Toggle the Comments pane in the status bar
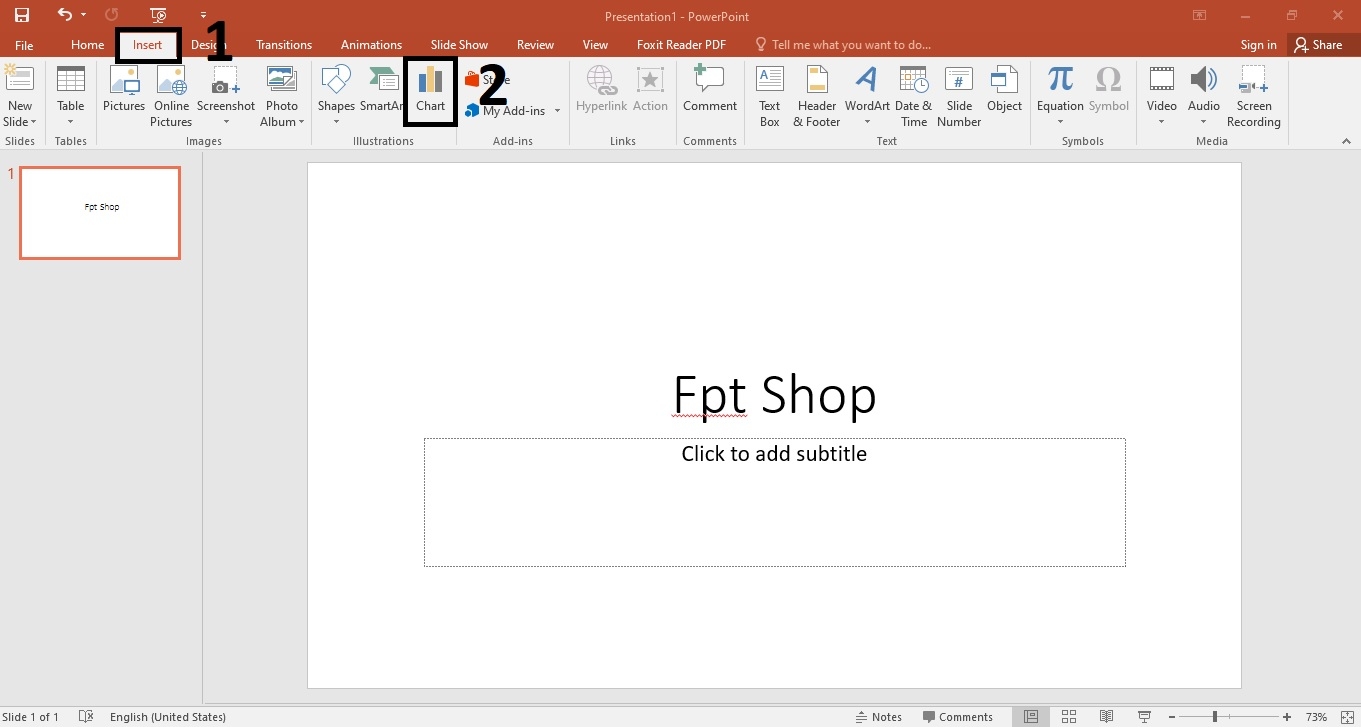The image size is (1361, 727). 957,717
